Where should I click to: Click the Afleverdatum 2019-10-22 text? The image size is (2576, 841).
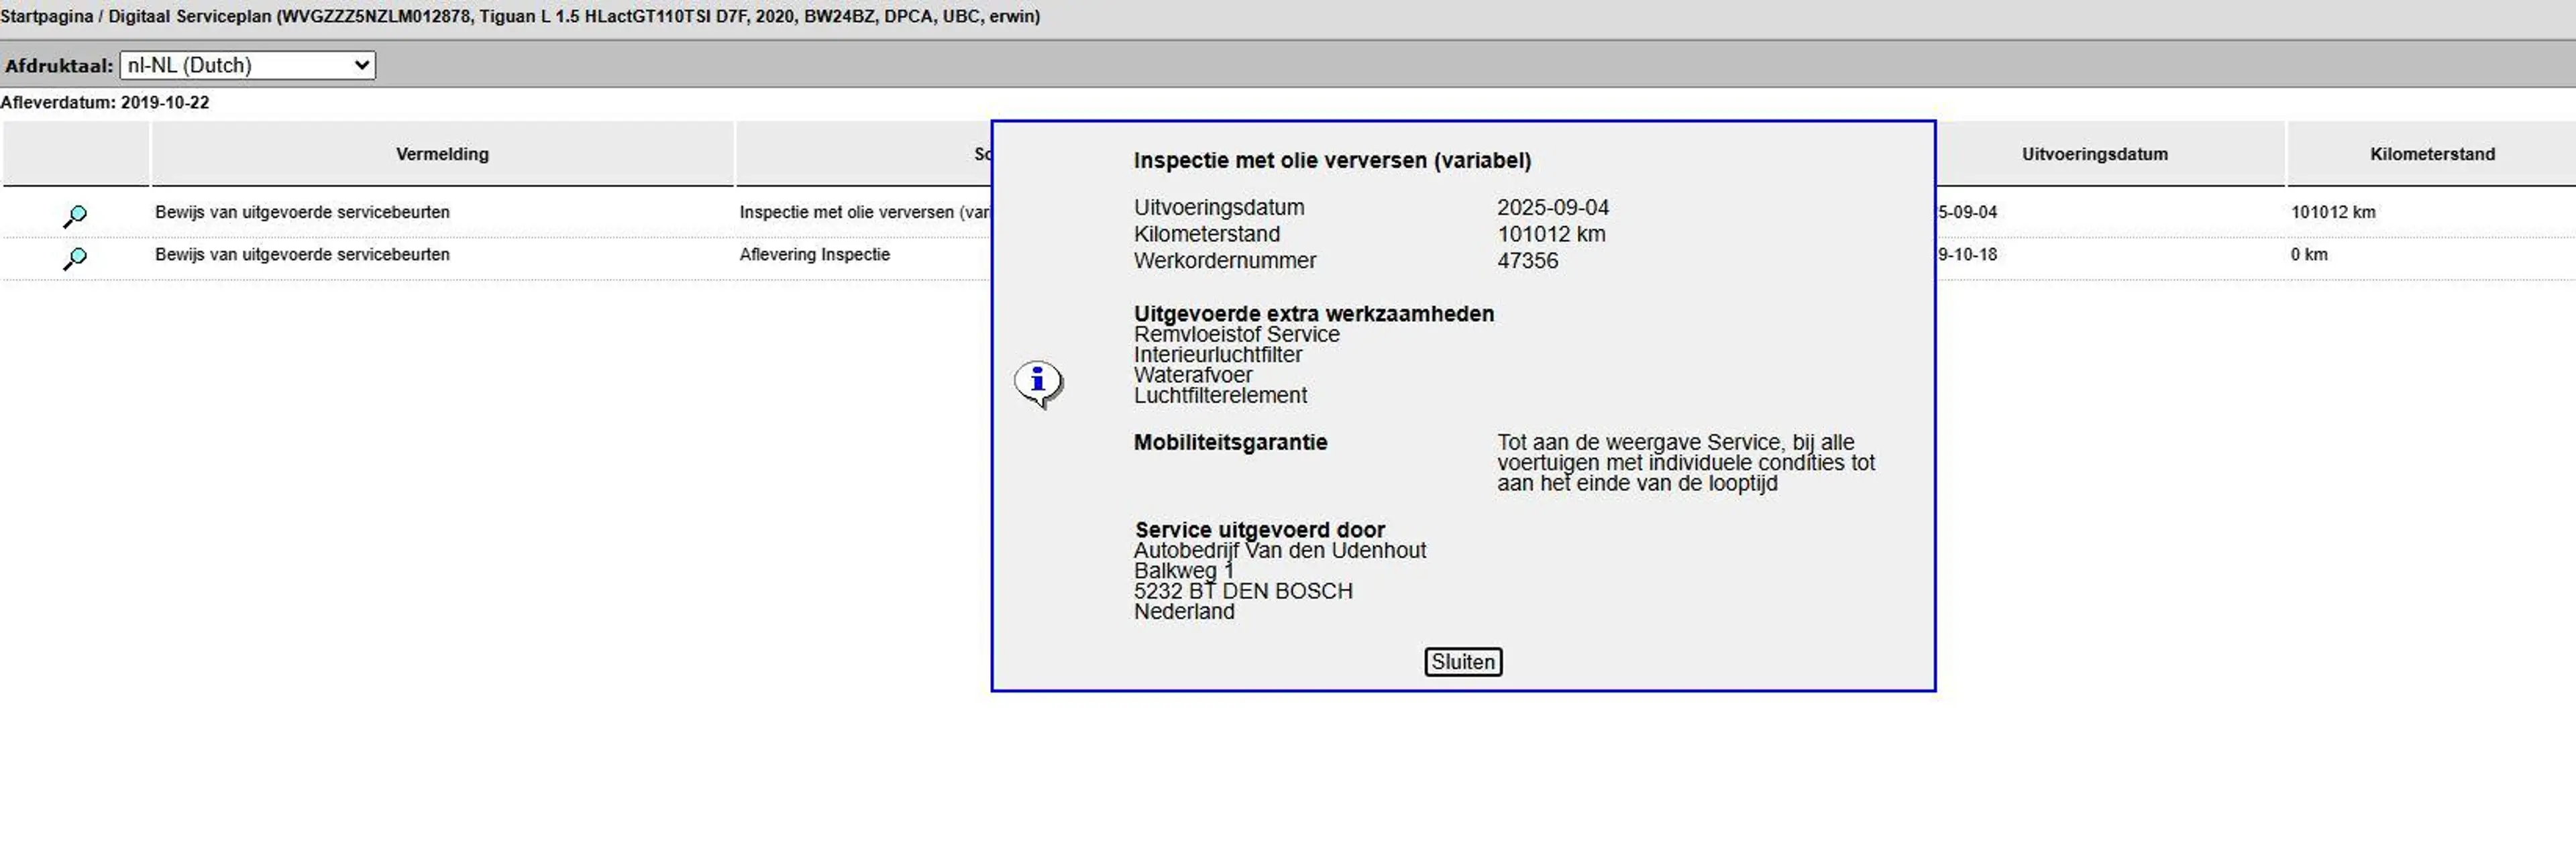[105, 102]
